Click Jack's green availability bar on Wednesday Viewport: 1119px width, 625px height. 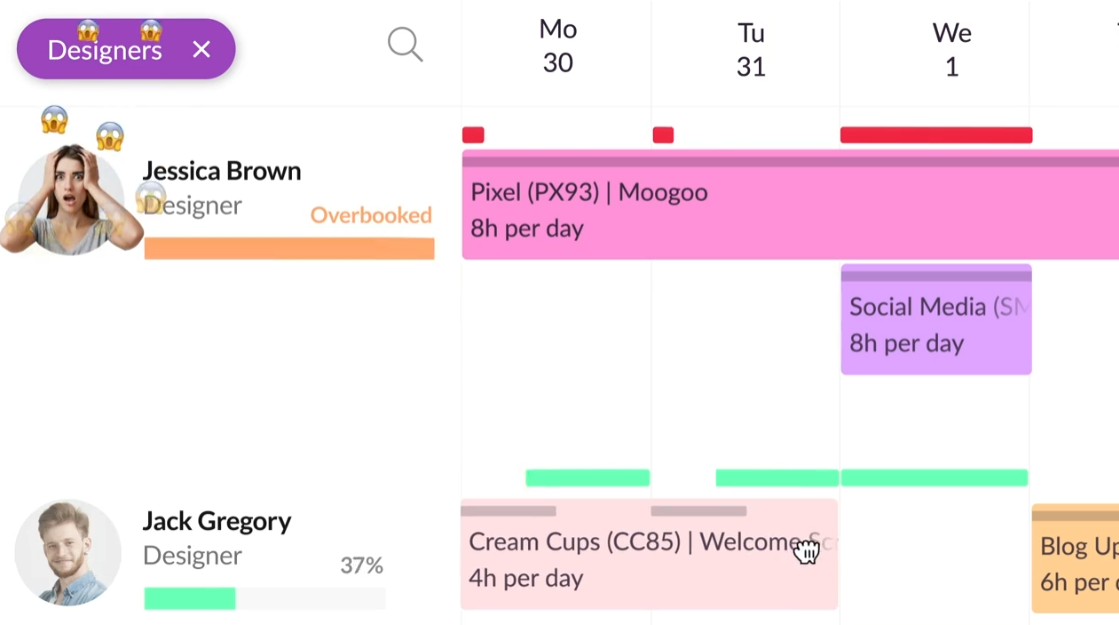point(934,478)
